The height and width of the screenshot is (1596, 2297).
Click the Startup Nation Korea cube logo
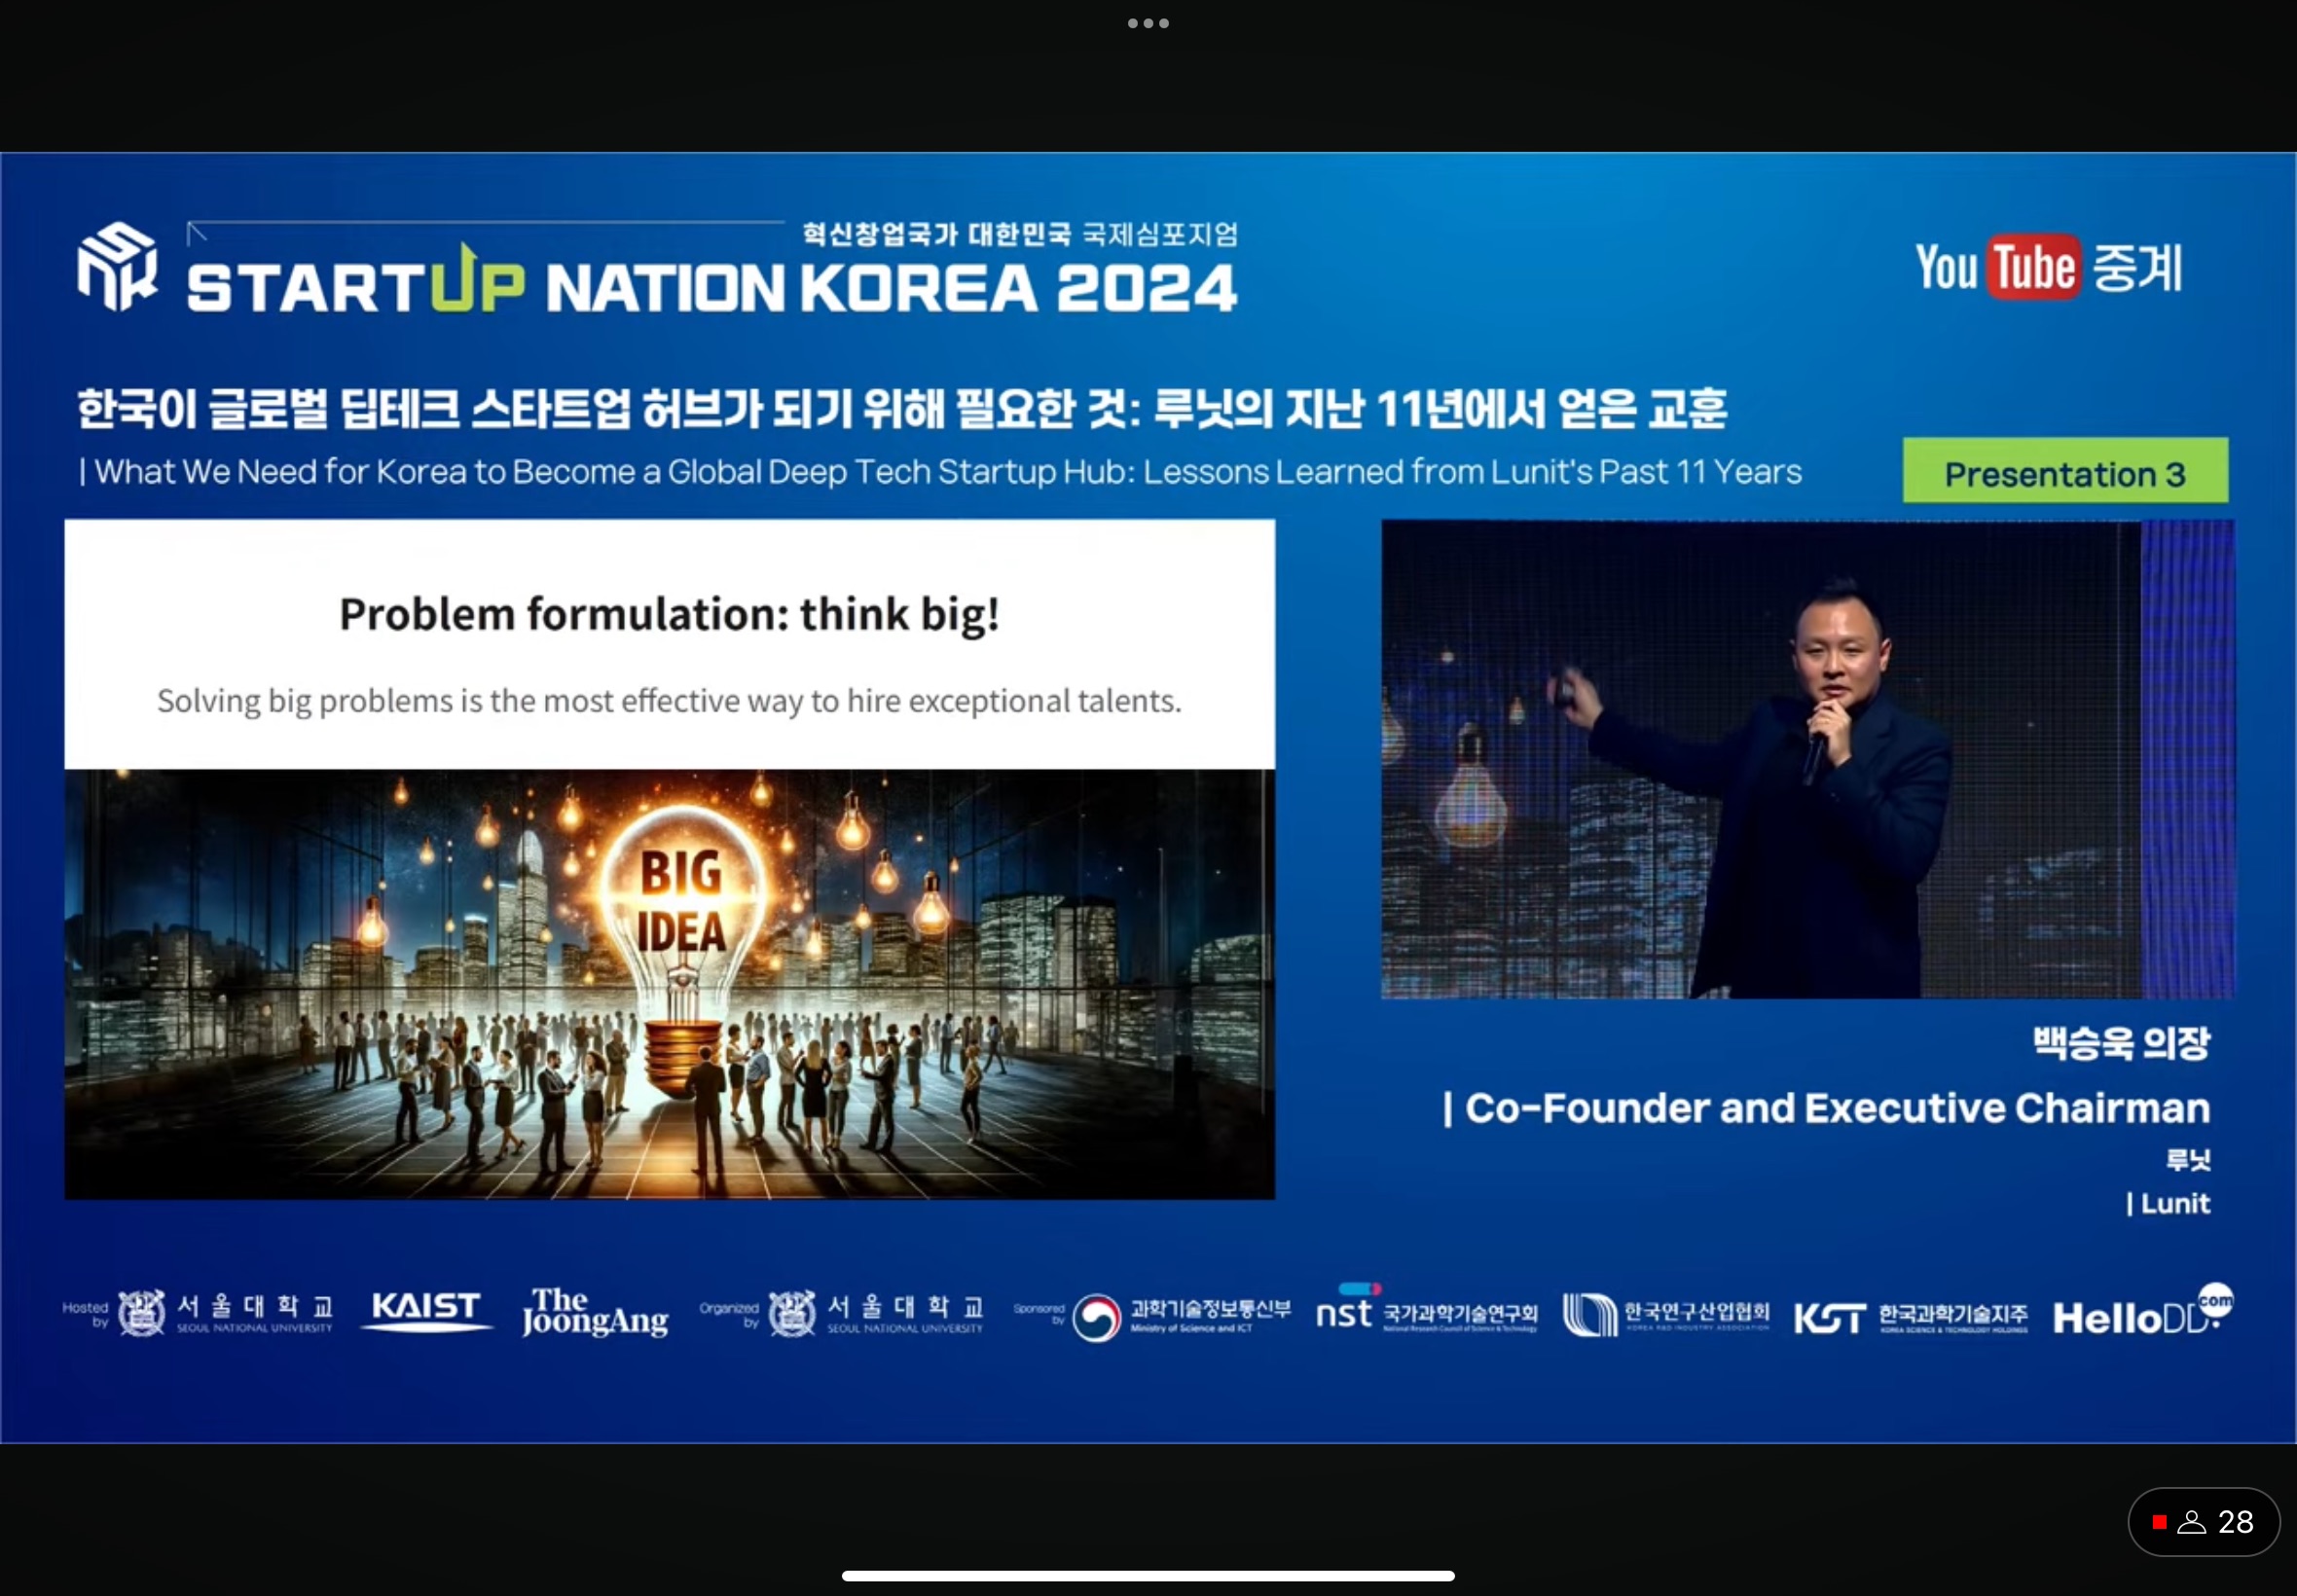pyautogui.click(x=118, y=266)
